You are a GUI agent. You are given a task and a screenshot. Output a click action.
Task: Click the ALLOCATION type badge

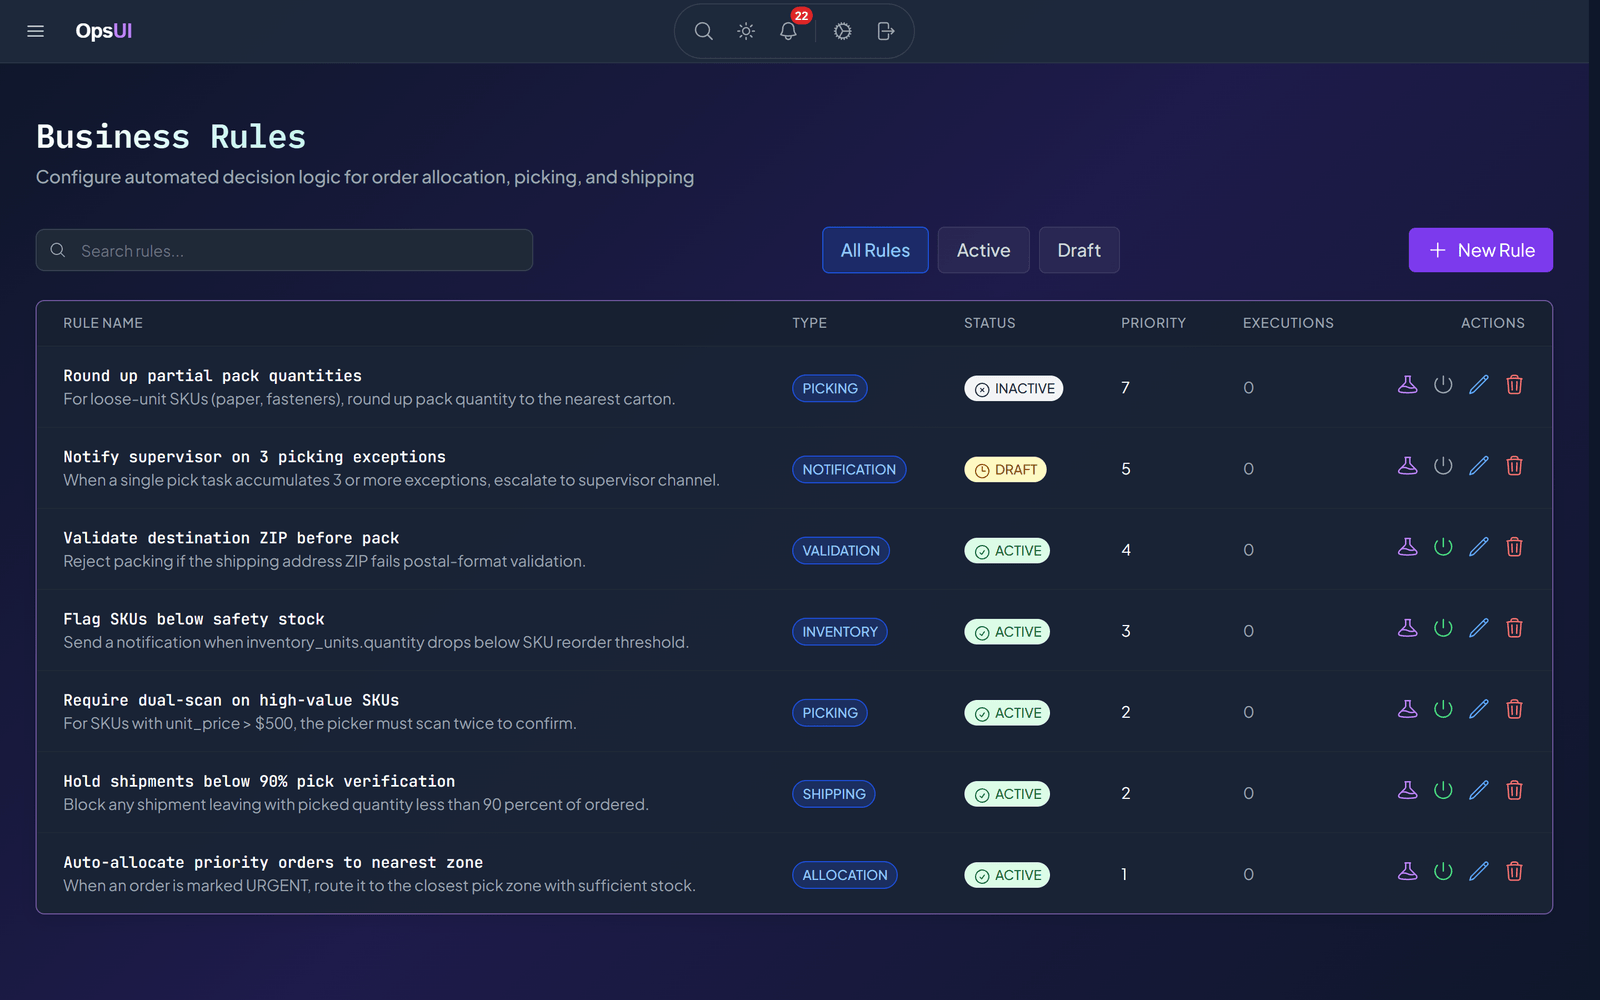click(x=845, y=874)
